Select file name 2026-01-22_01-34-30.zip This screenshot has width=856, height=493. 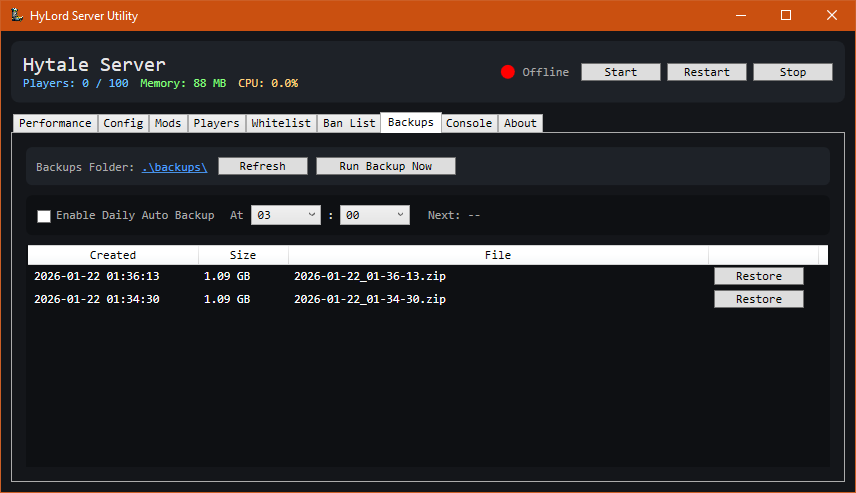(x=370, y=299)
